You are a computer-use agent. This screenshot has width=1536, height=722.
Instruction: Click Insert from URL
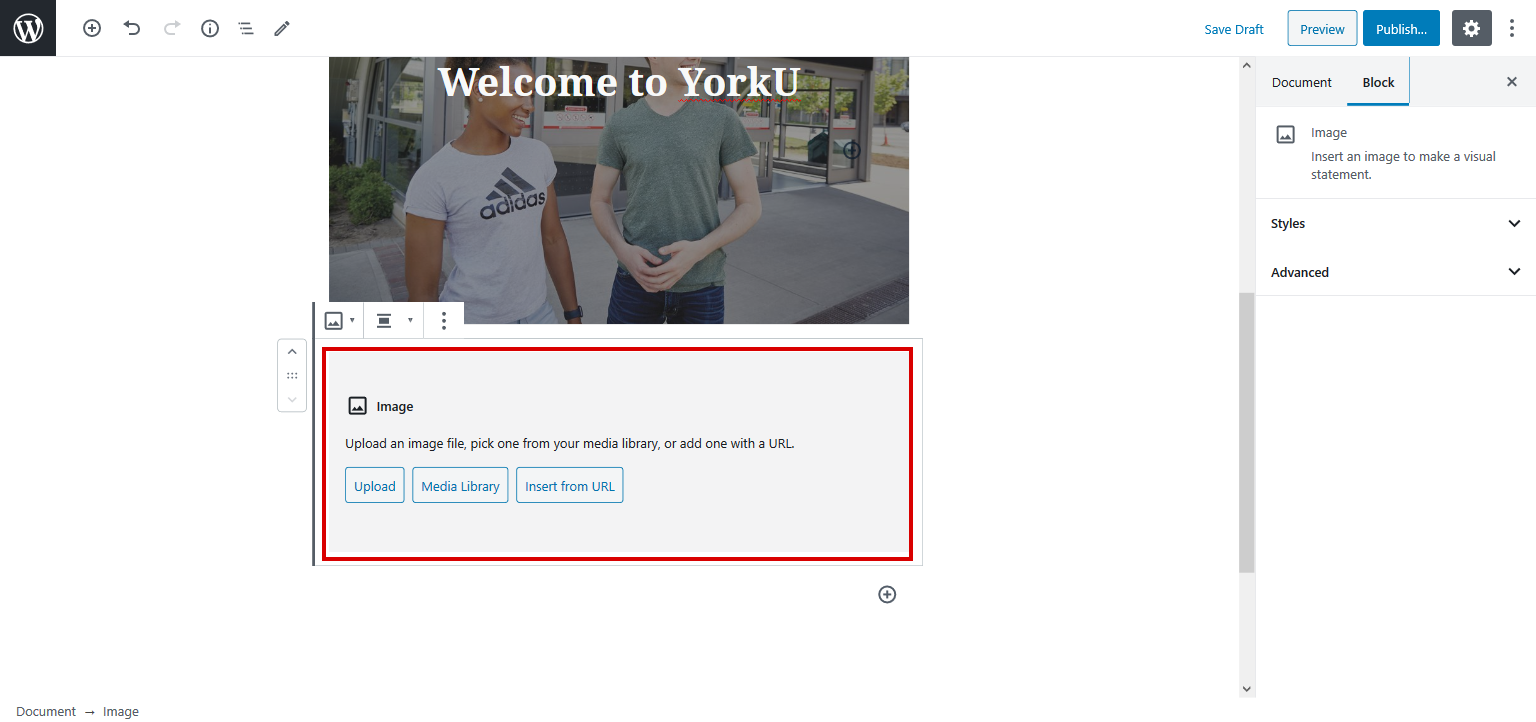pyautogui.click(x=570, y=486)
